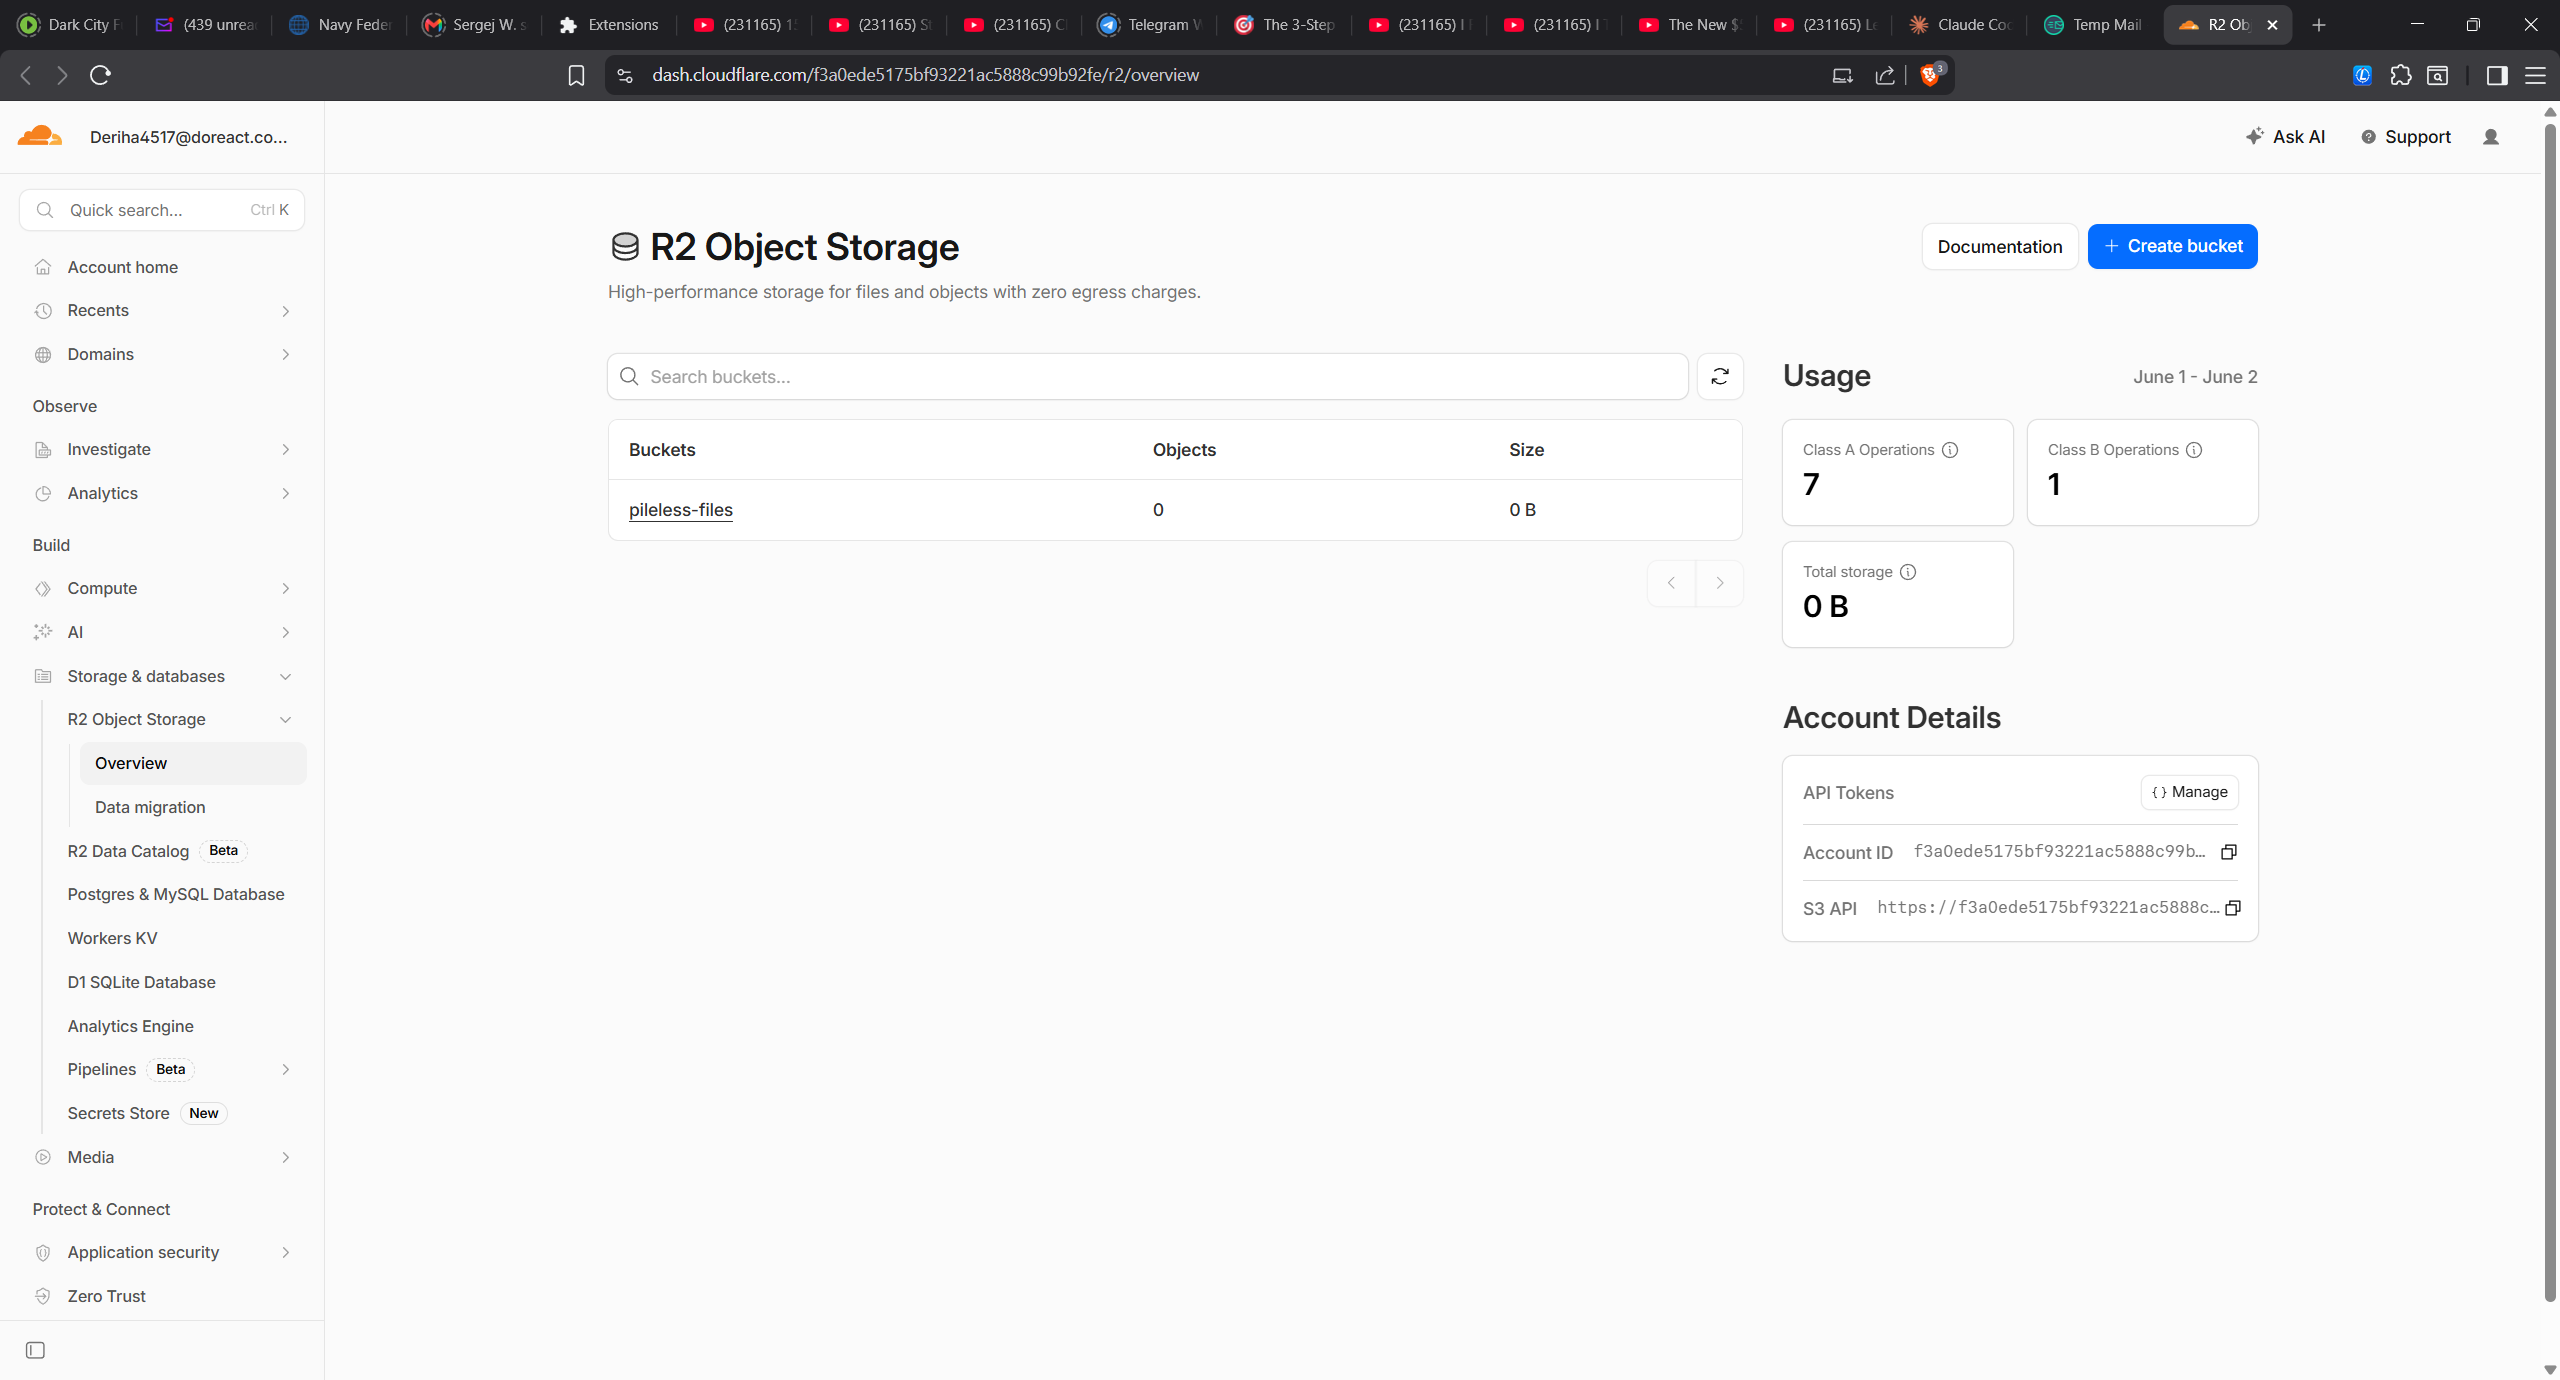Click the Quick search box
Screen dimensions: 2560x1380
click(x=161, y=210)
